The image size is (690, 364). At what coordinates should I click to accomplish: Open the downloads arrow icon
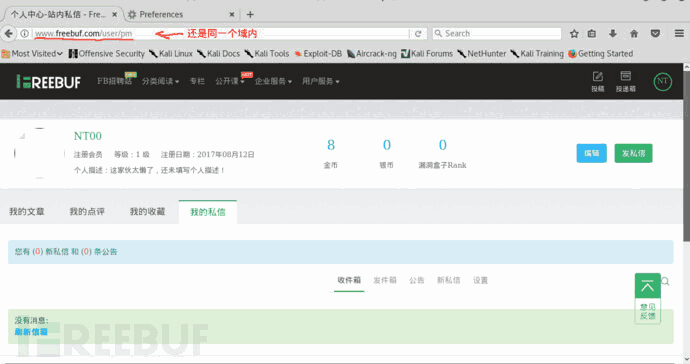613,33
